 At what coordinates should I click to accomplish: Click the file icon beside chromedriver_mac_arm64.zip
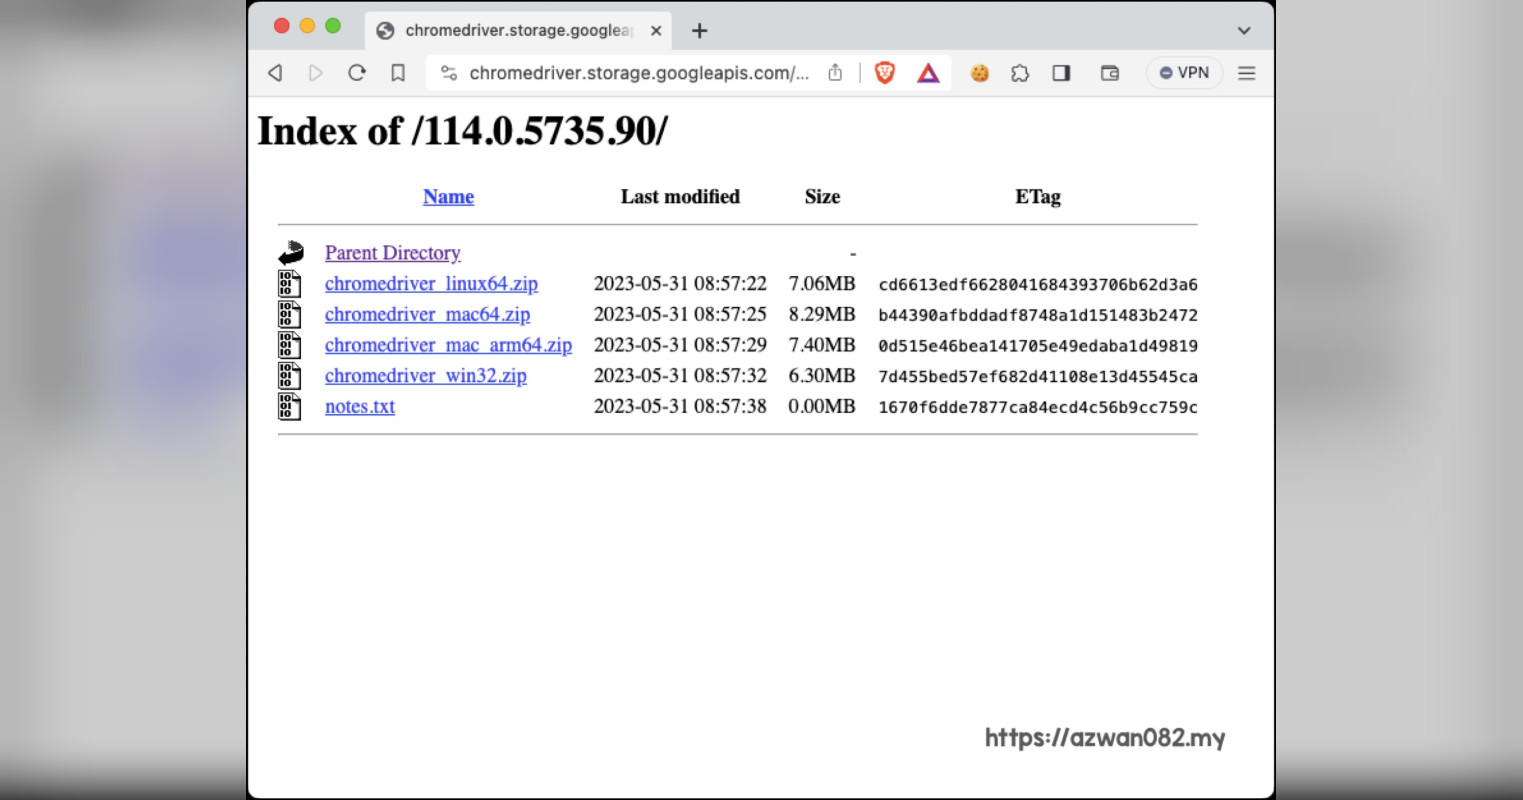(289, 345)
